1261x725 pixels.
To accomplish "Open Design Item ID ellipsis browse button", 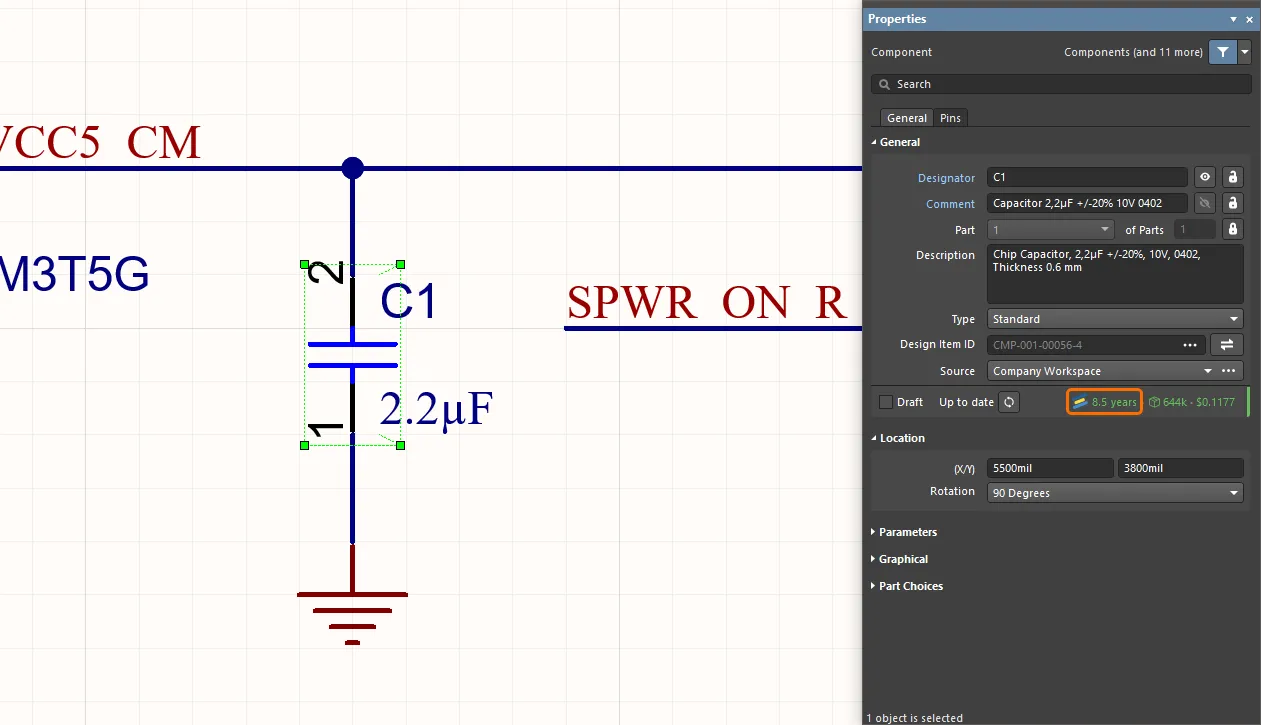I will click(1190, 345).
